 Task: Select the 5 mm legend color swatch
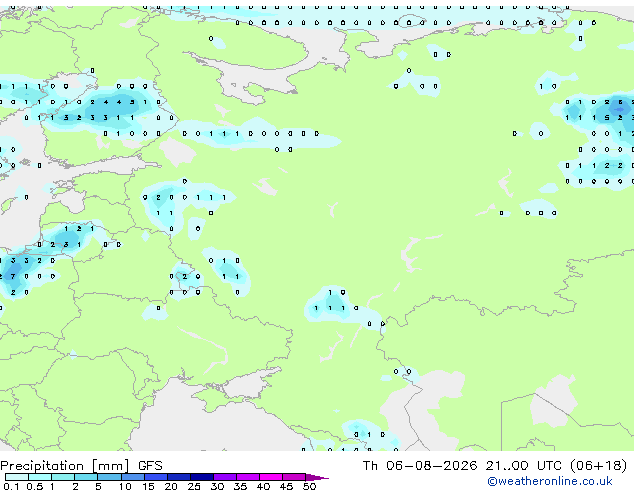tap(109, 477)
